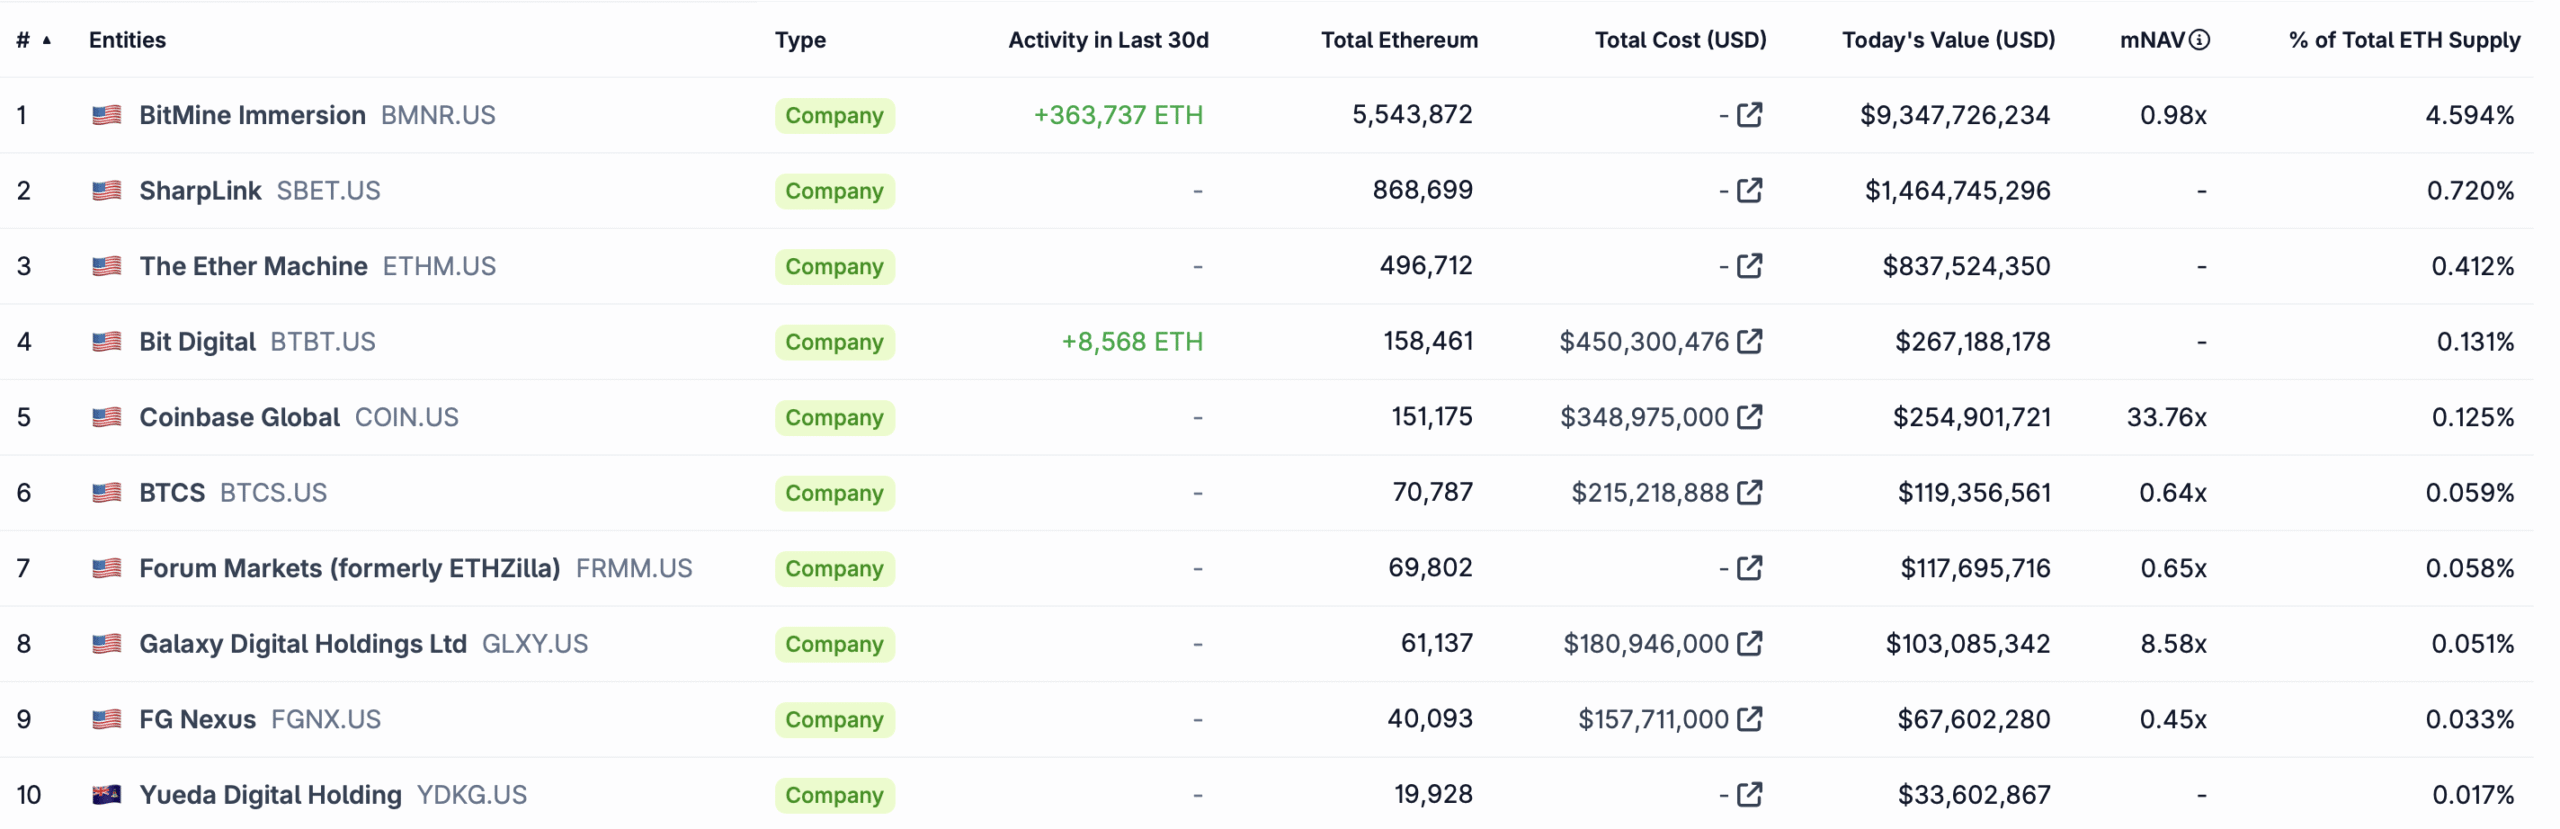
Task: Open Coinbase Global entity link
Action: coord(239,417)
